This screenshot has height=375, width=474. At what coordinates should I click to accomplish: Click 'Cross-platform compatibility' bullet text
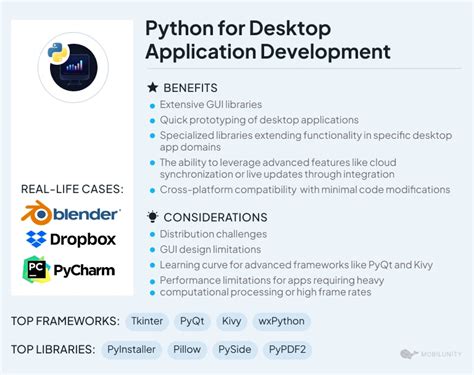(x=305, y=190)
